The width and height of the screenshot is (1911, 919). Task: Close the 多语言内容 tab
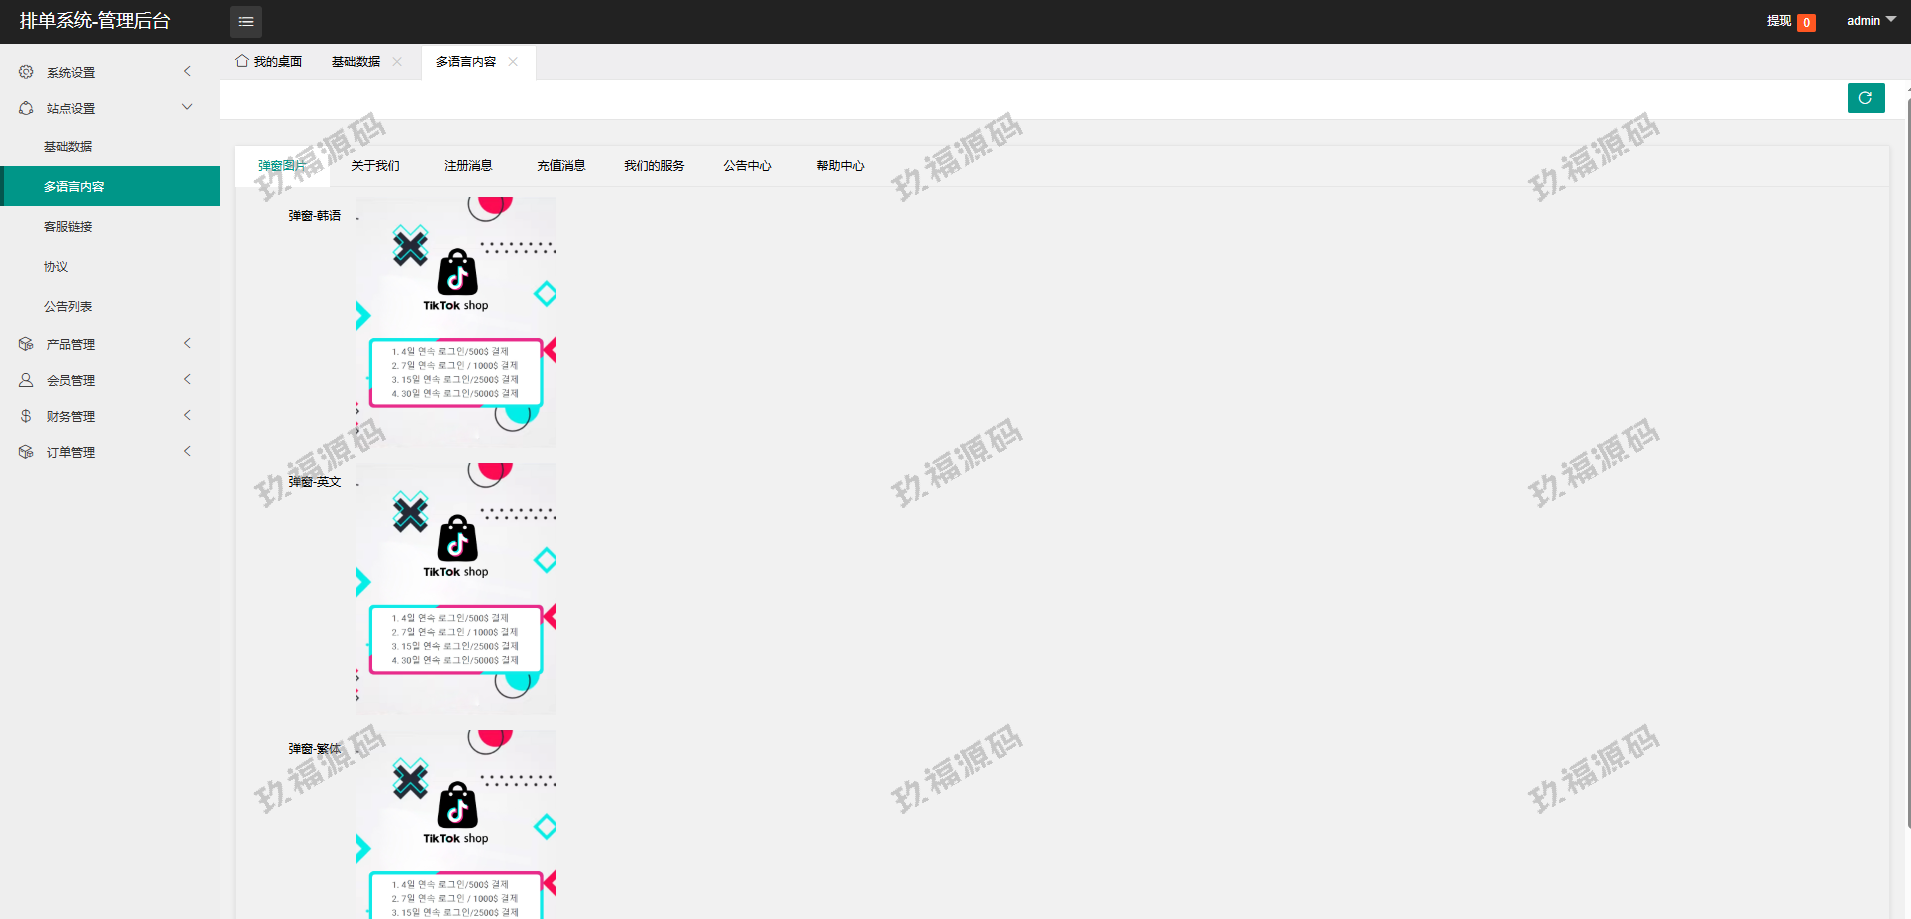513,62
